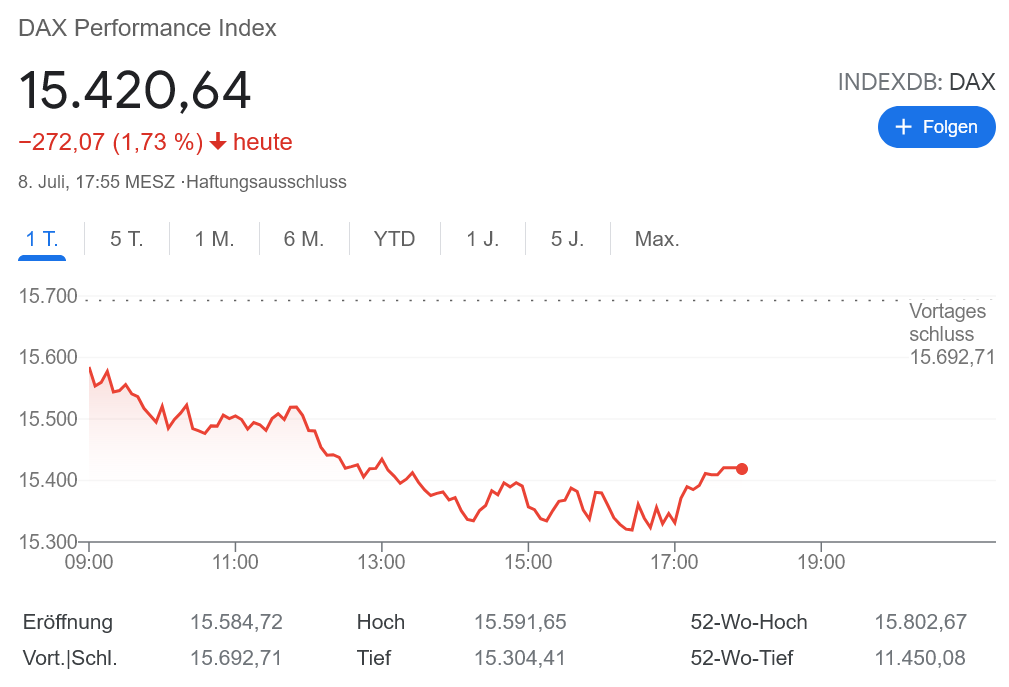
Task: Click the Vortagesschluss 15.692,71 label
Action: click(x=951, y=334)
